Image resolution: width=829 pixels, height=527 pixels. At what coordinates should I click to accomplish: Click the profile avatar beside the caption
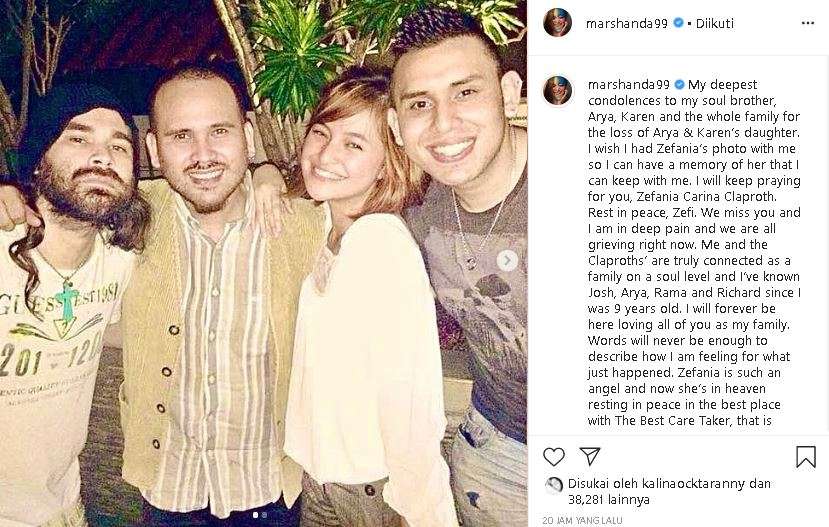tap(557, 90)
